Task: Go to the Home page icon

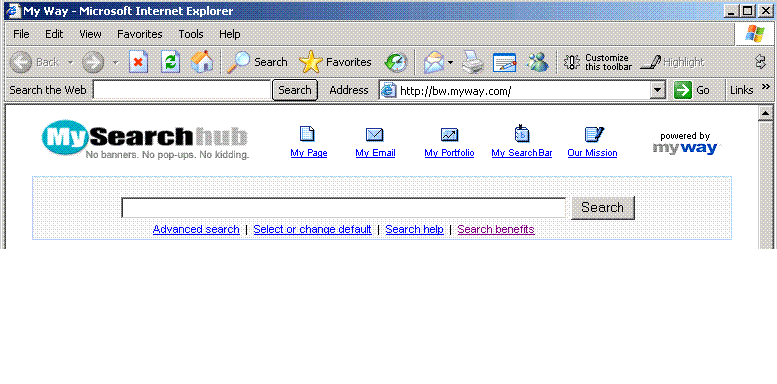Action: tap(202, 62)
